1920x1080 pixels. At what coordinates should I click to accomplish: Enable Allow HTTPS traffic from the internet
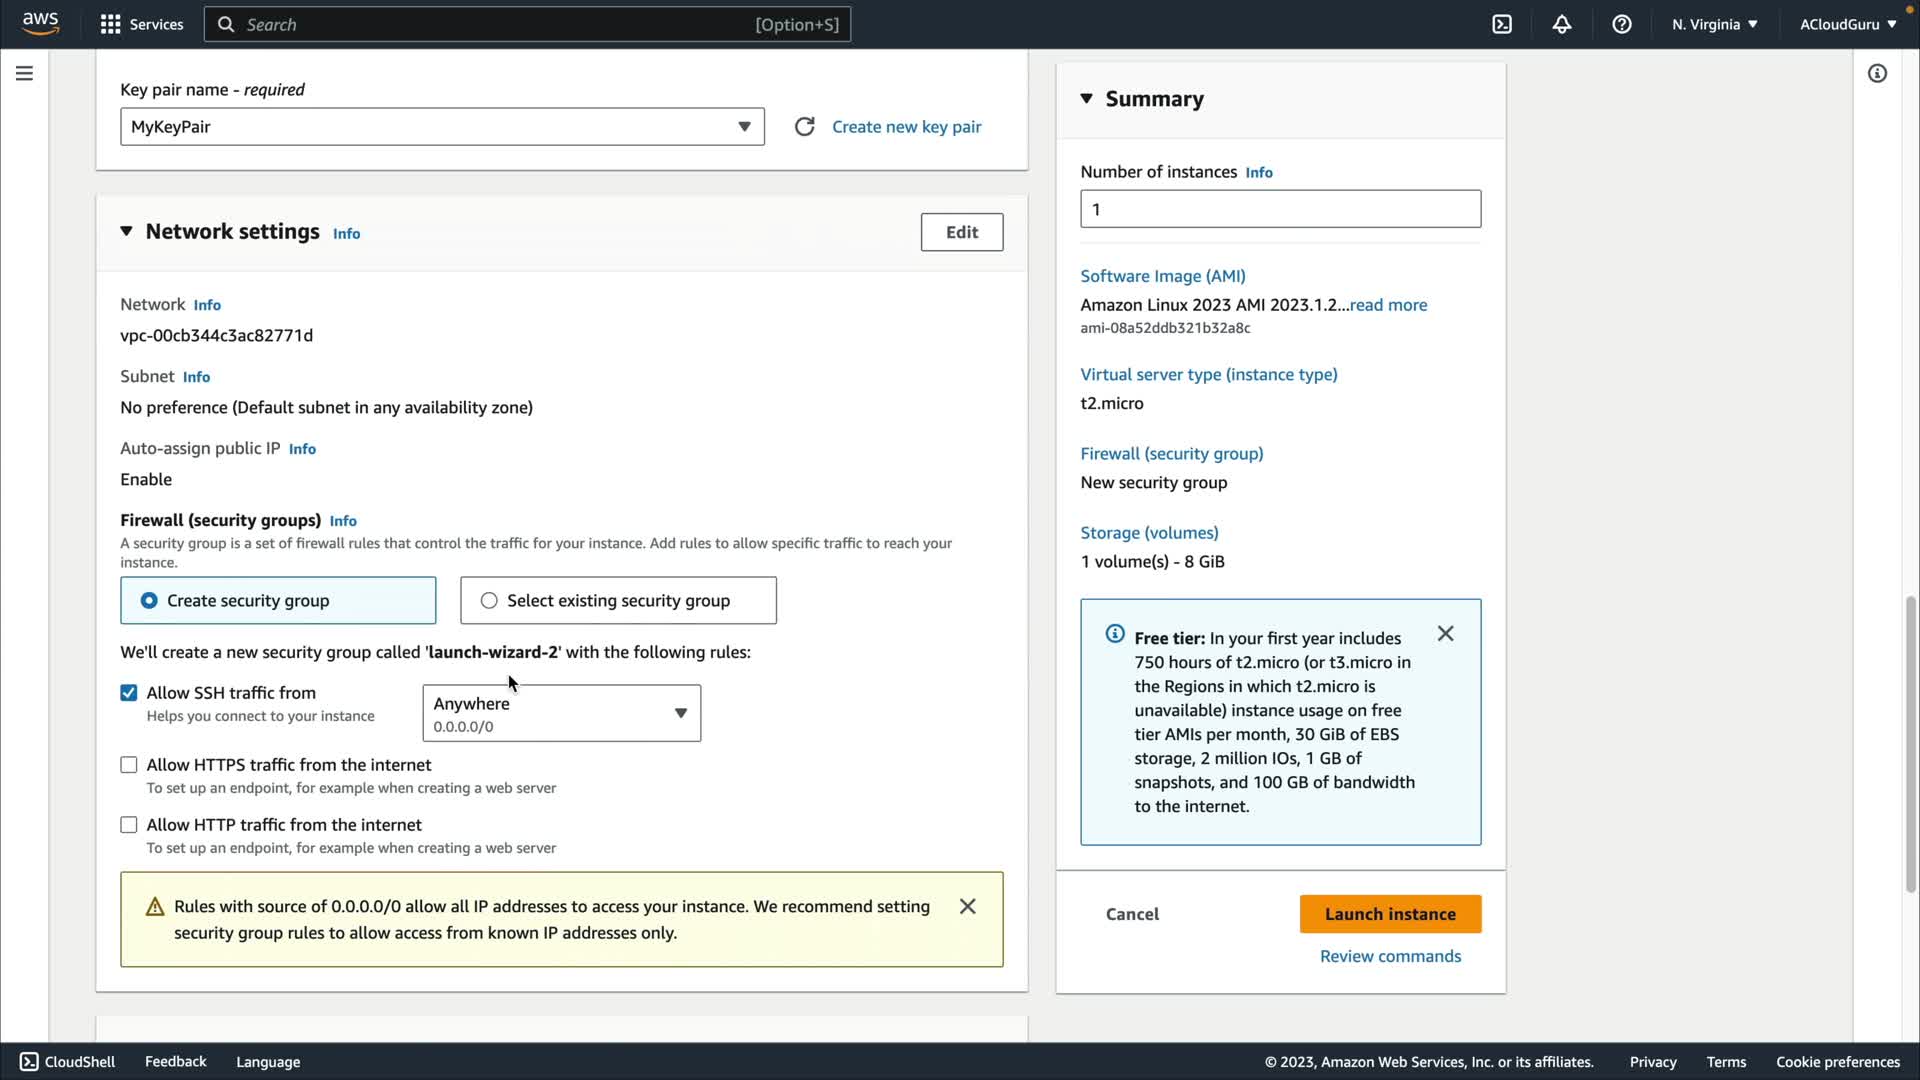[x=129, y=765]
